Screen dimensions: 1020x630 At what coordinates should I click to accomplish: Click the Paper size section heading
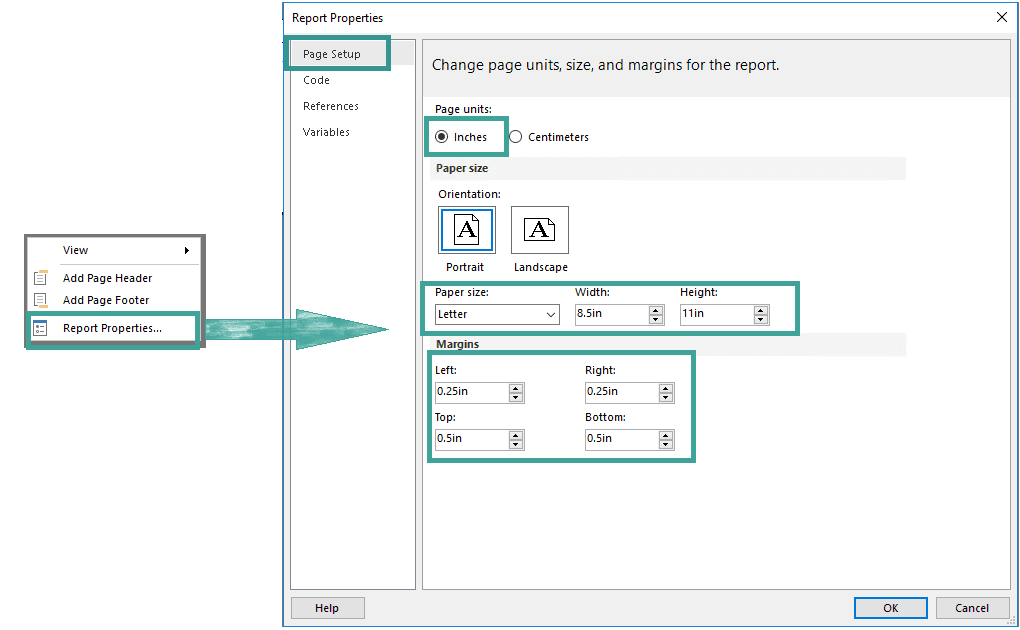[x=462, y=168]
